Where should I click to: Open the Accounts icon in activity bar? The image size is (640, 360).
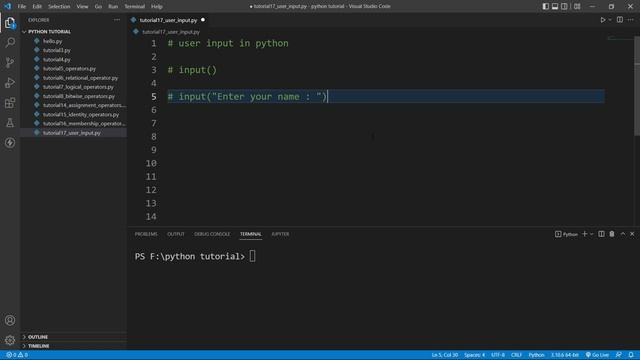(10, 320)
